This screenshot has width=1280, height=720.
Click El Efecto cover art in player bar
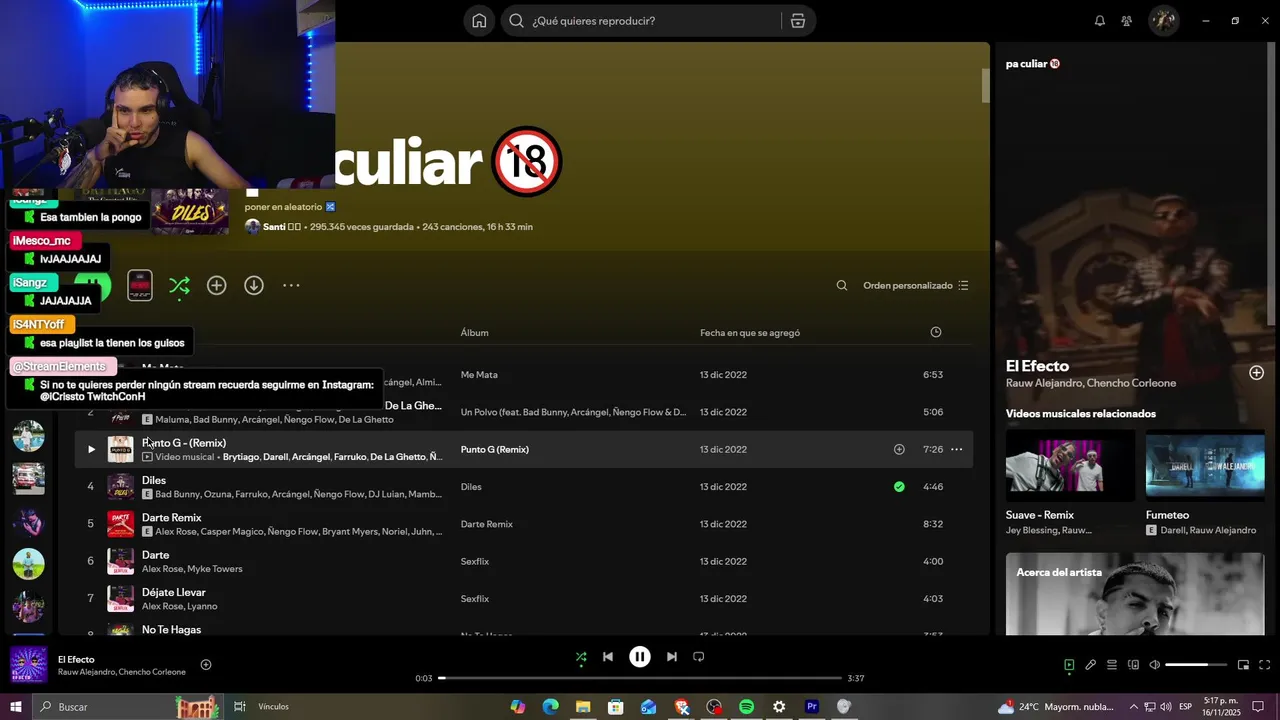[28, 665]
